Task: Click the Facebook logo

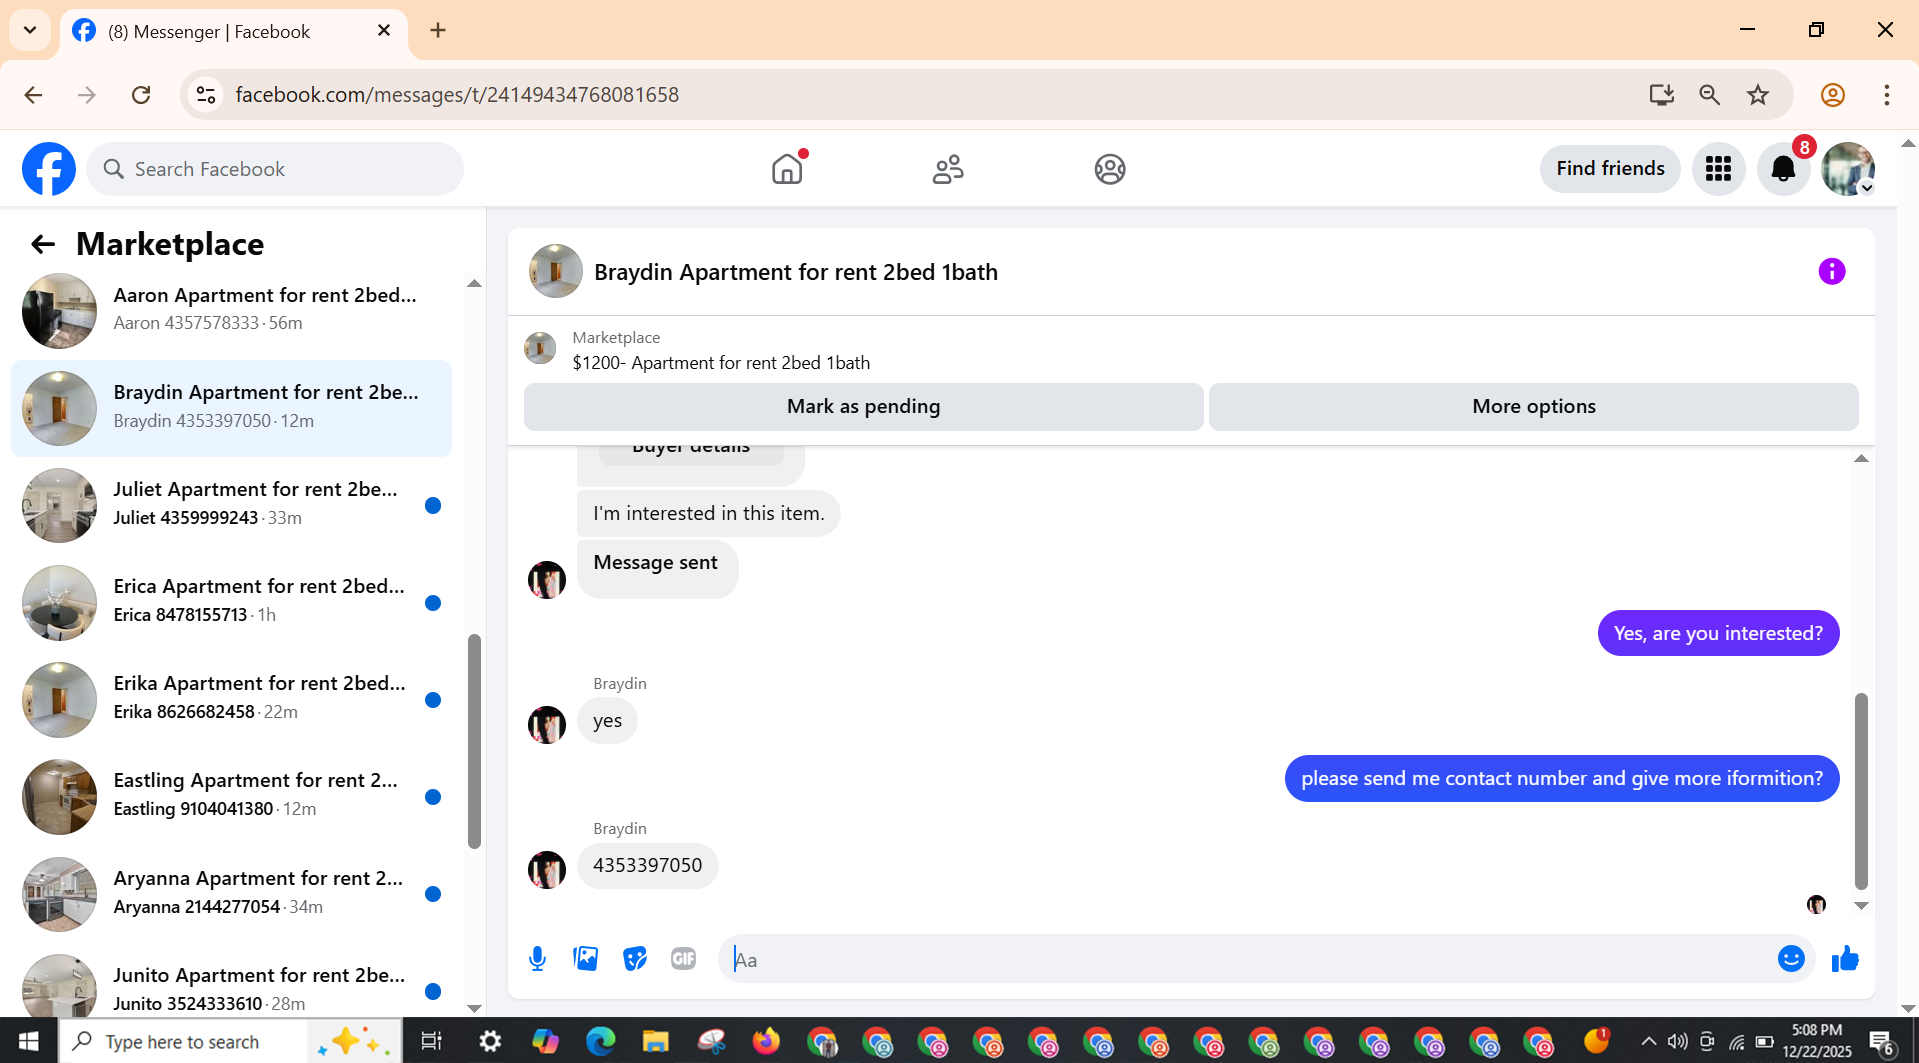Action: coord(49,169)
